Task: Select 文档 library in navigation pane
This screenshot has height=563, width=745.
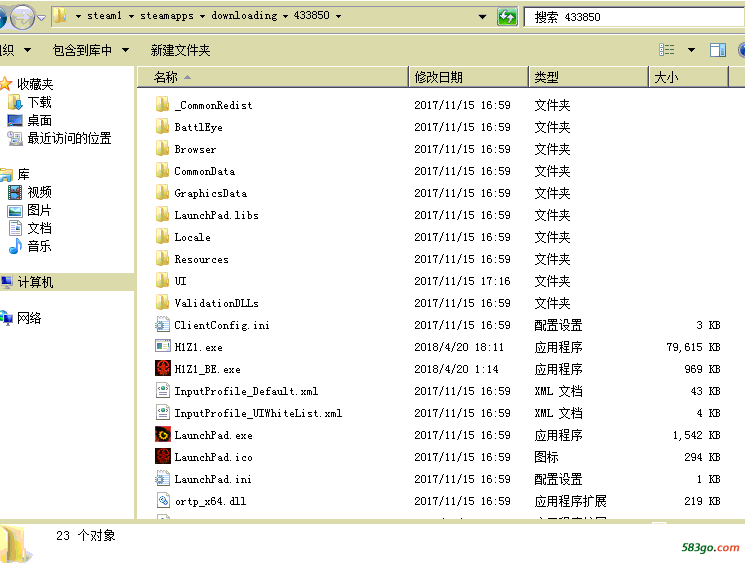Action: click(39, 228)
